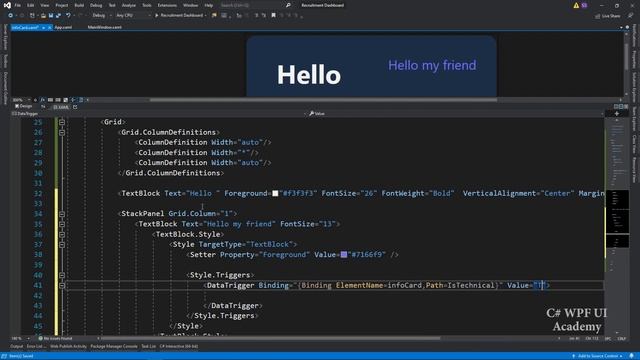The height and width of the screenshot is (360, 640).
Task: Click the code editor horizontal scrollbar
Action: 271,338
